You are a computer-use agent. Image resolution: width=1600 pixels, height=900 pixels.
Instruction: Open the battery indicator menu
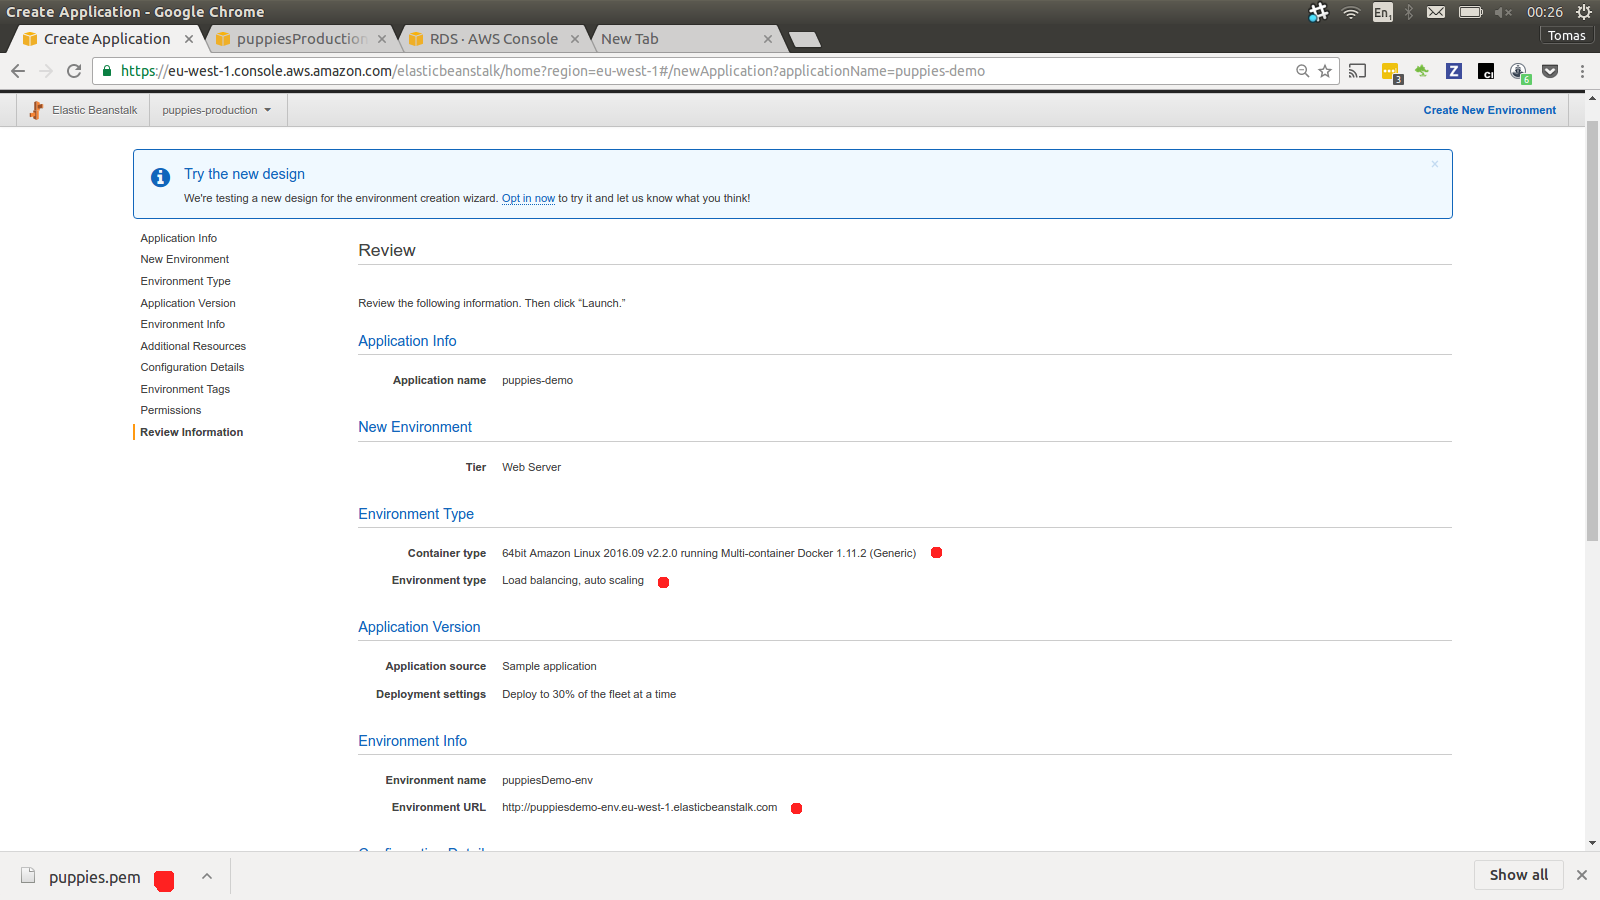click(x=1470, y=12)
